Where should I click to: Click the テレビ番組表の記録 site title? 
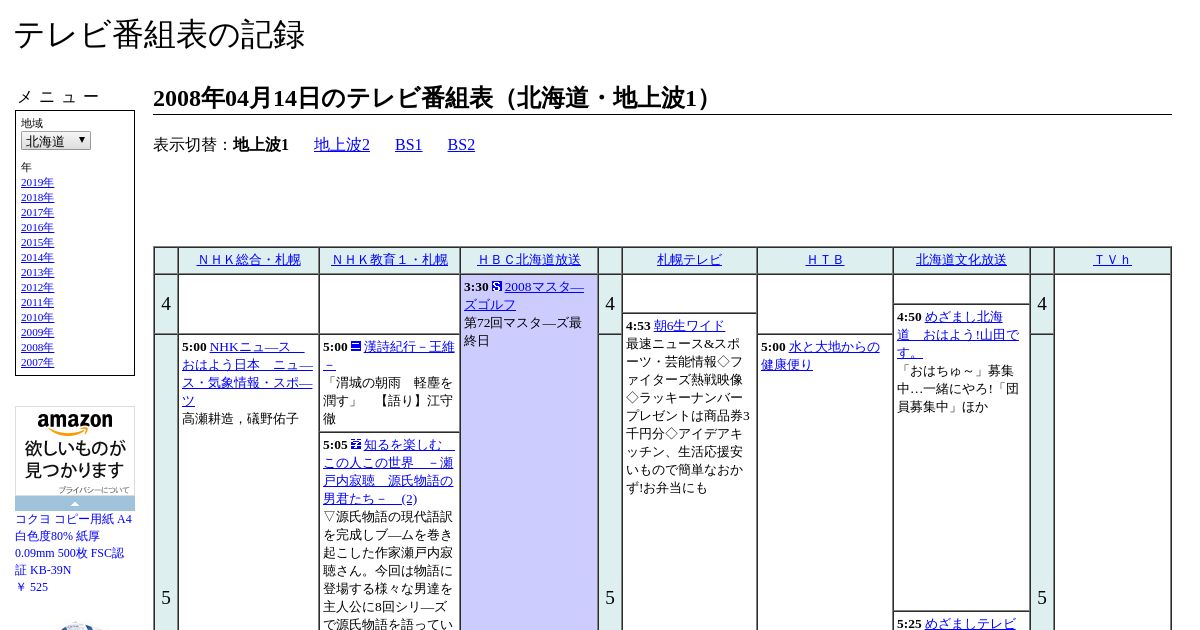(159, 35)
